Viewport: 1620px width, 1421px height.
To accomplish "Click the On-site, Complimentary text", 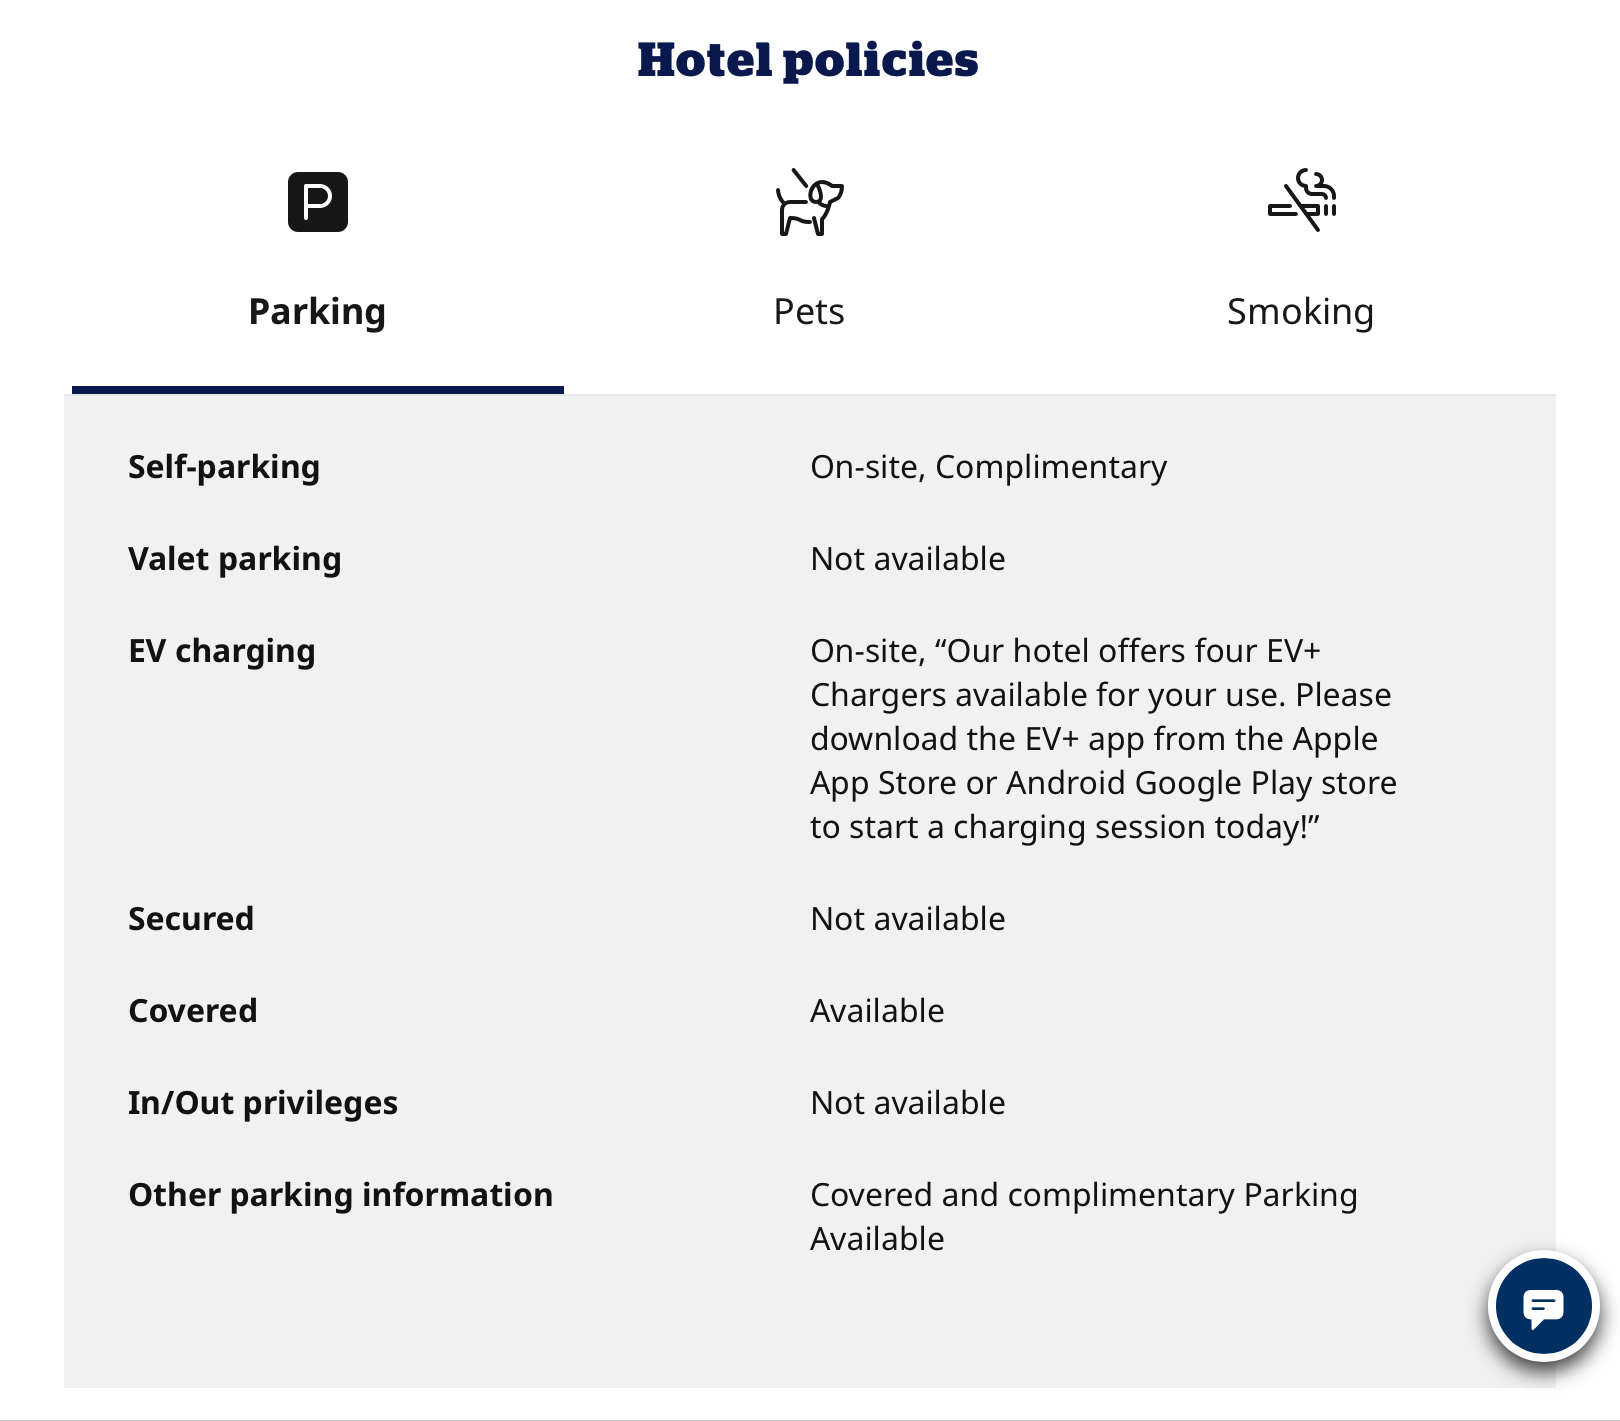I will tap(988, 467).
